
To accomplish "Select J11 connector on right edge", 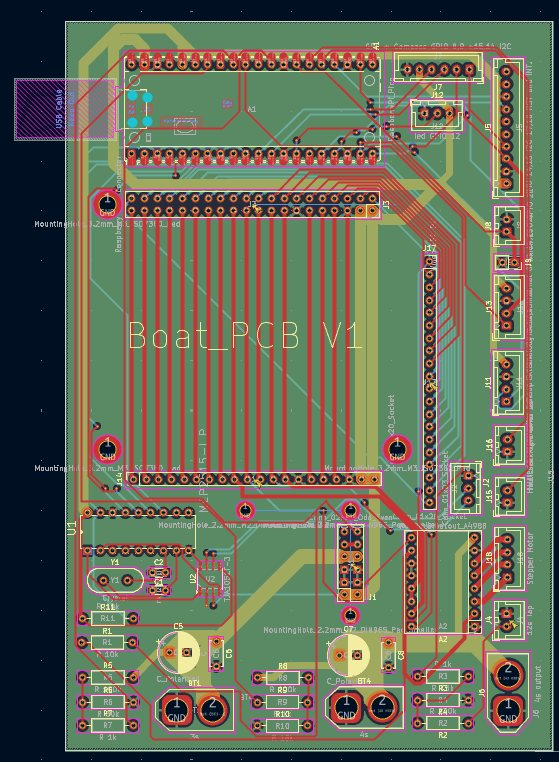I will coord(508,383).
